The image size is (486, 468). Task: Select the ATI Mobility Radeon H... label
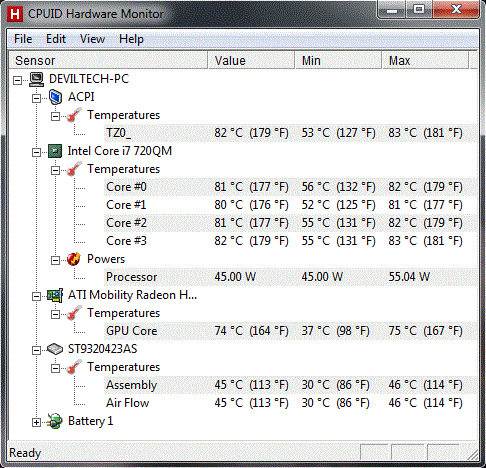tap(132, 295)
